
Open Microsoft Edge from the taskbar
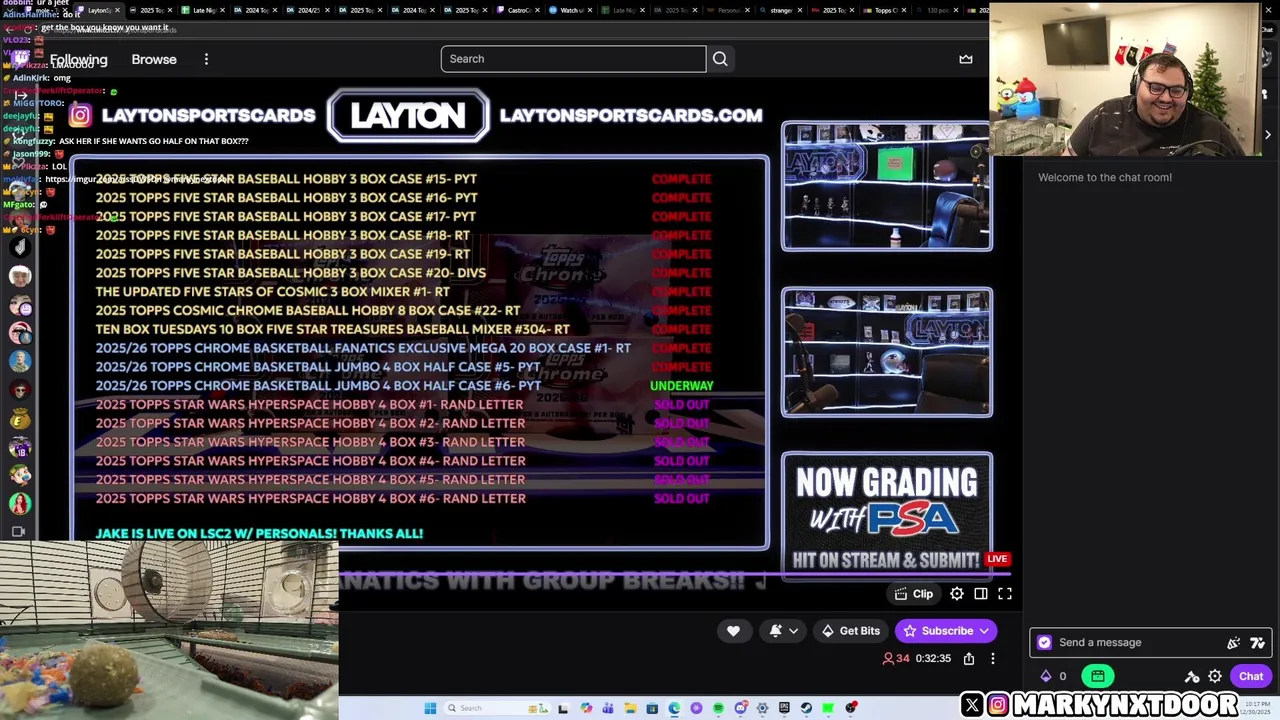click(x=674, y=708)
